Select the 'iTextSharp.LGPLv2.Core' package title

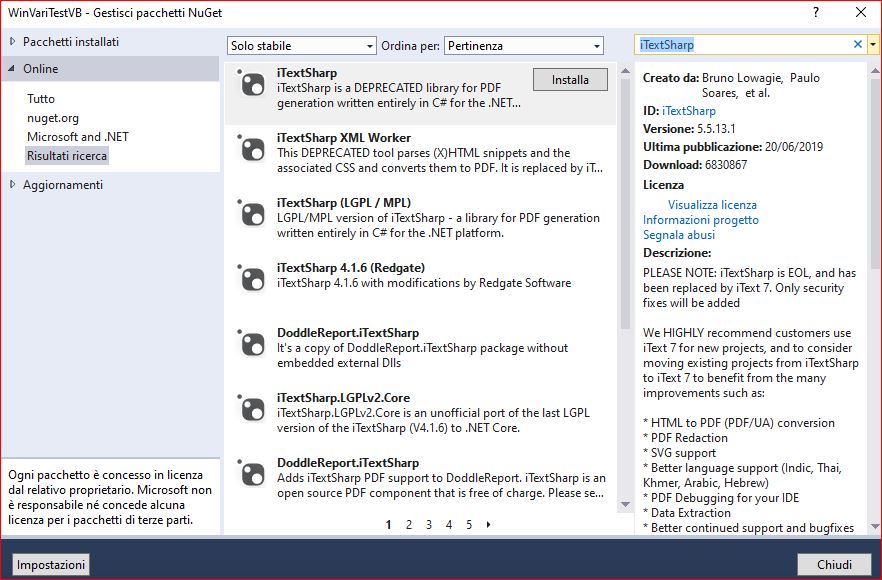[x=343, y=398]
